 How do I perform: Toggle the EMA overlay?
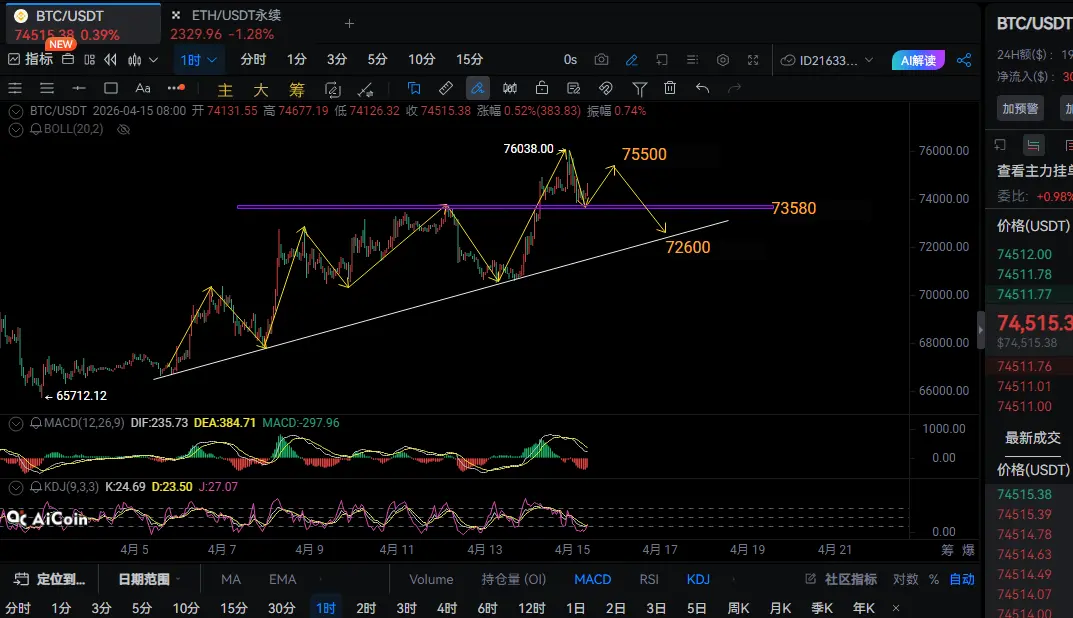point(282,579)
